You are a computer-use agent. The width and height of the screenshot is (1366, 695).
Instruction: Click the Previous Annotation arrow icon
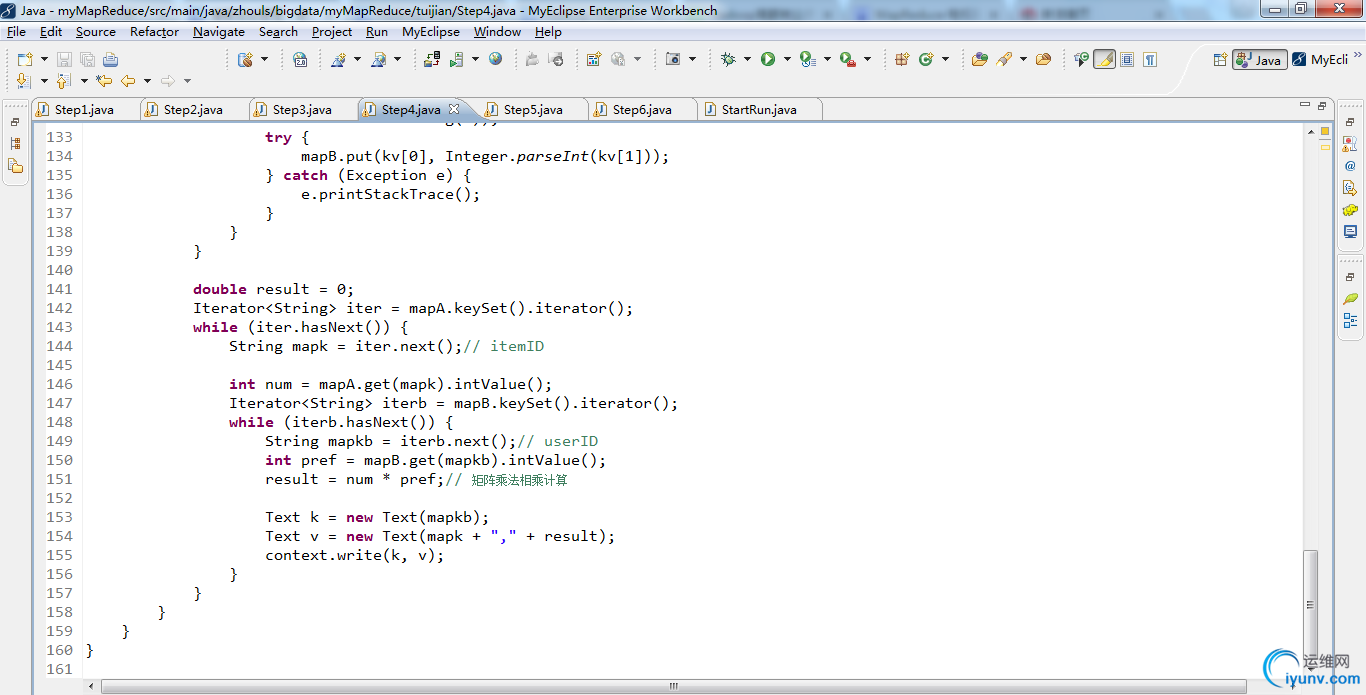click(64, 81)
